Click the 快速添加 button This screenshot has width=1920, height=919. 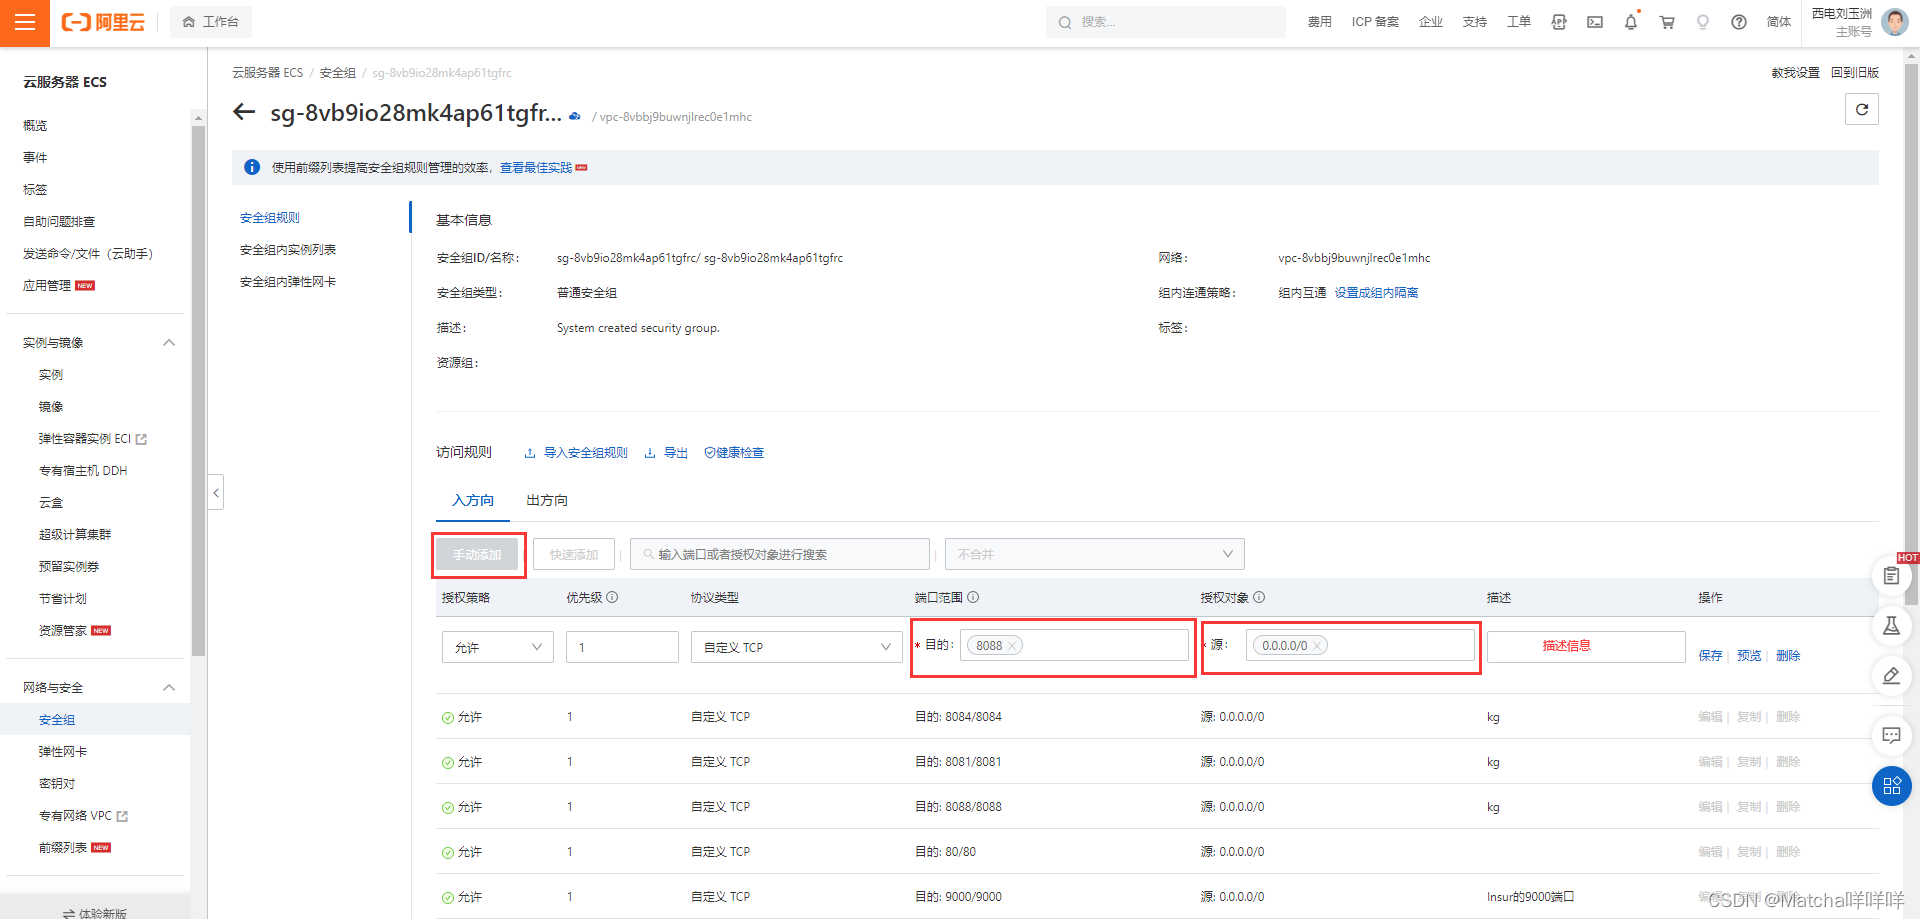(574, 554)
